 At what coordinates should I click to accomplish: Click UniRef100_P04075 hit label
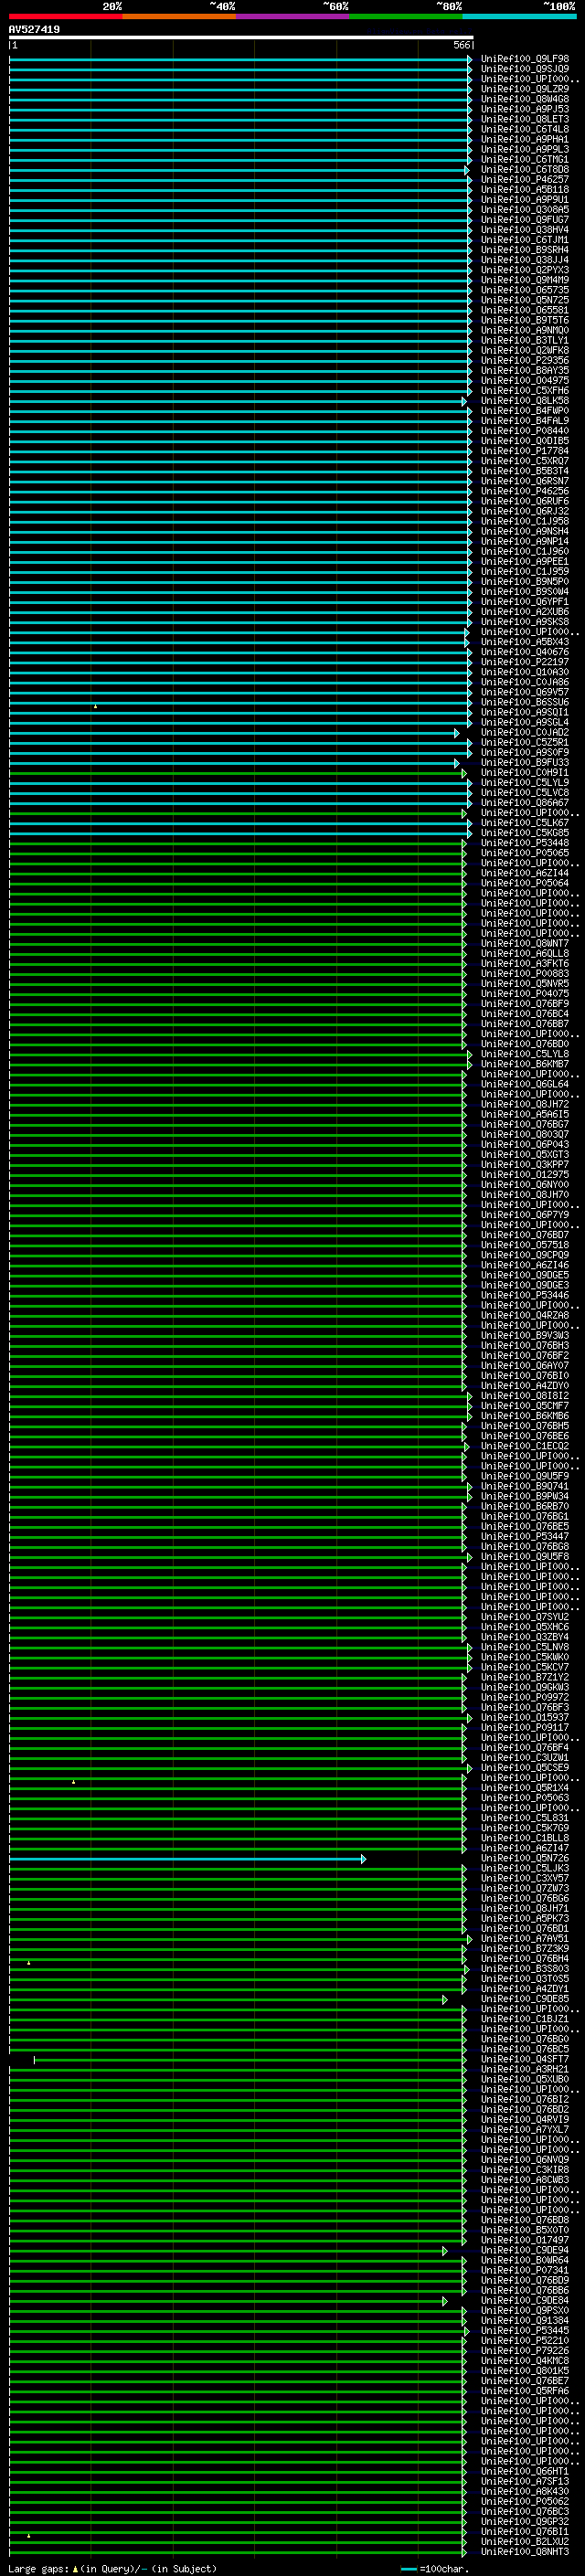525,994
